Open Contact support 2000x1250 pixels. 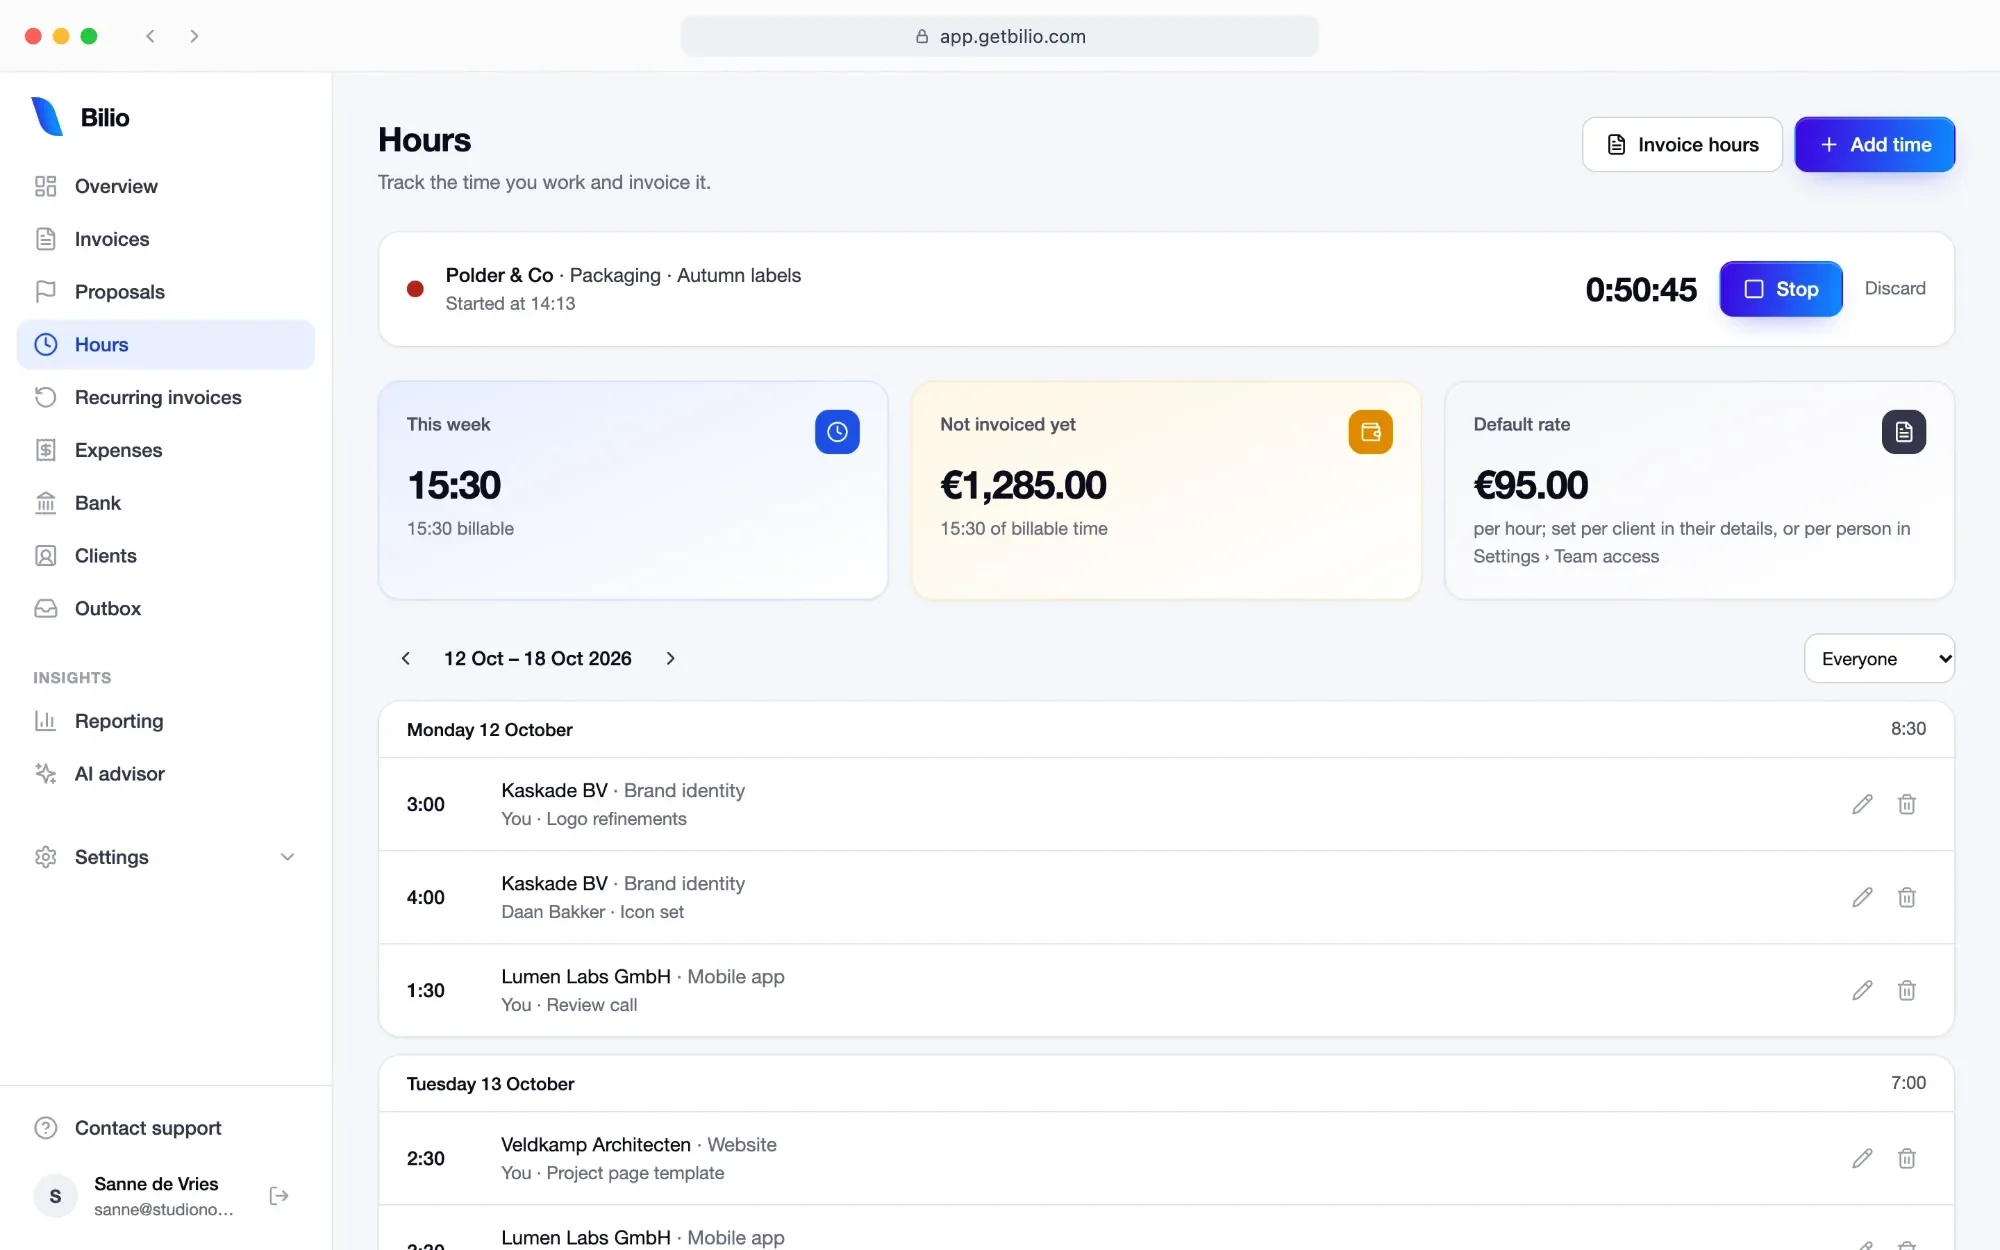166,1128
